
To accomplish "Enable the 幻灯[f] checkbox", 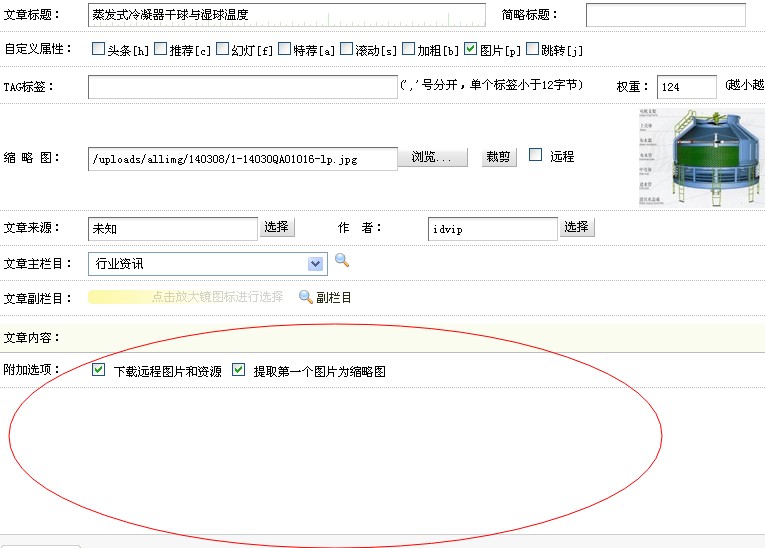I will tap(222, 48).
